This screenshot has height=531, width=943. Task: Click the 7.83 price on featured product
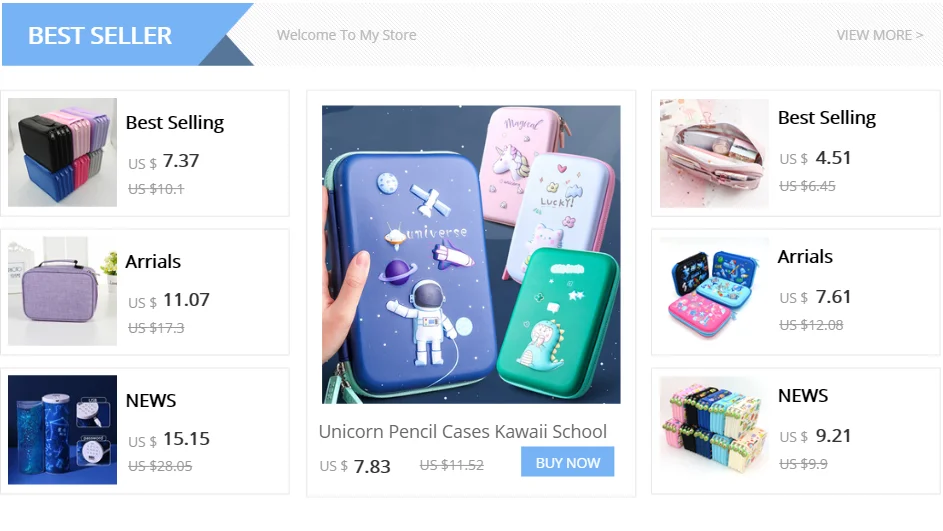(372, 466)
